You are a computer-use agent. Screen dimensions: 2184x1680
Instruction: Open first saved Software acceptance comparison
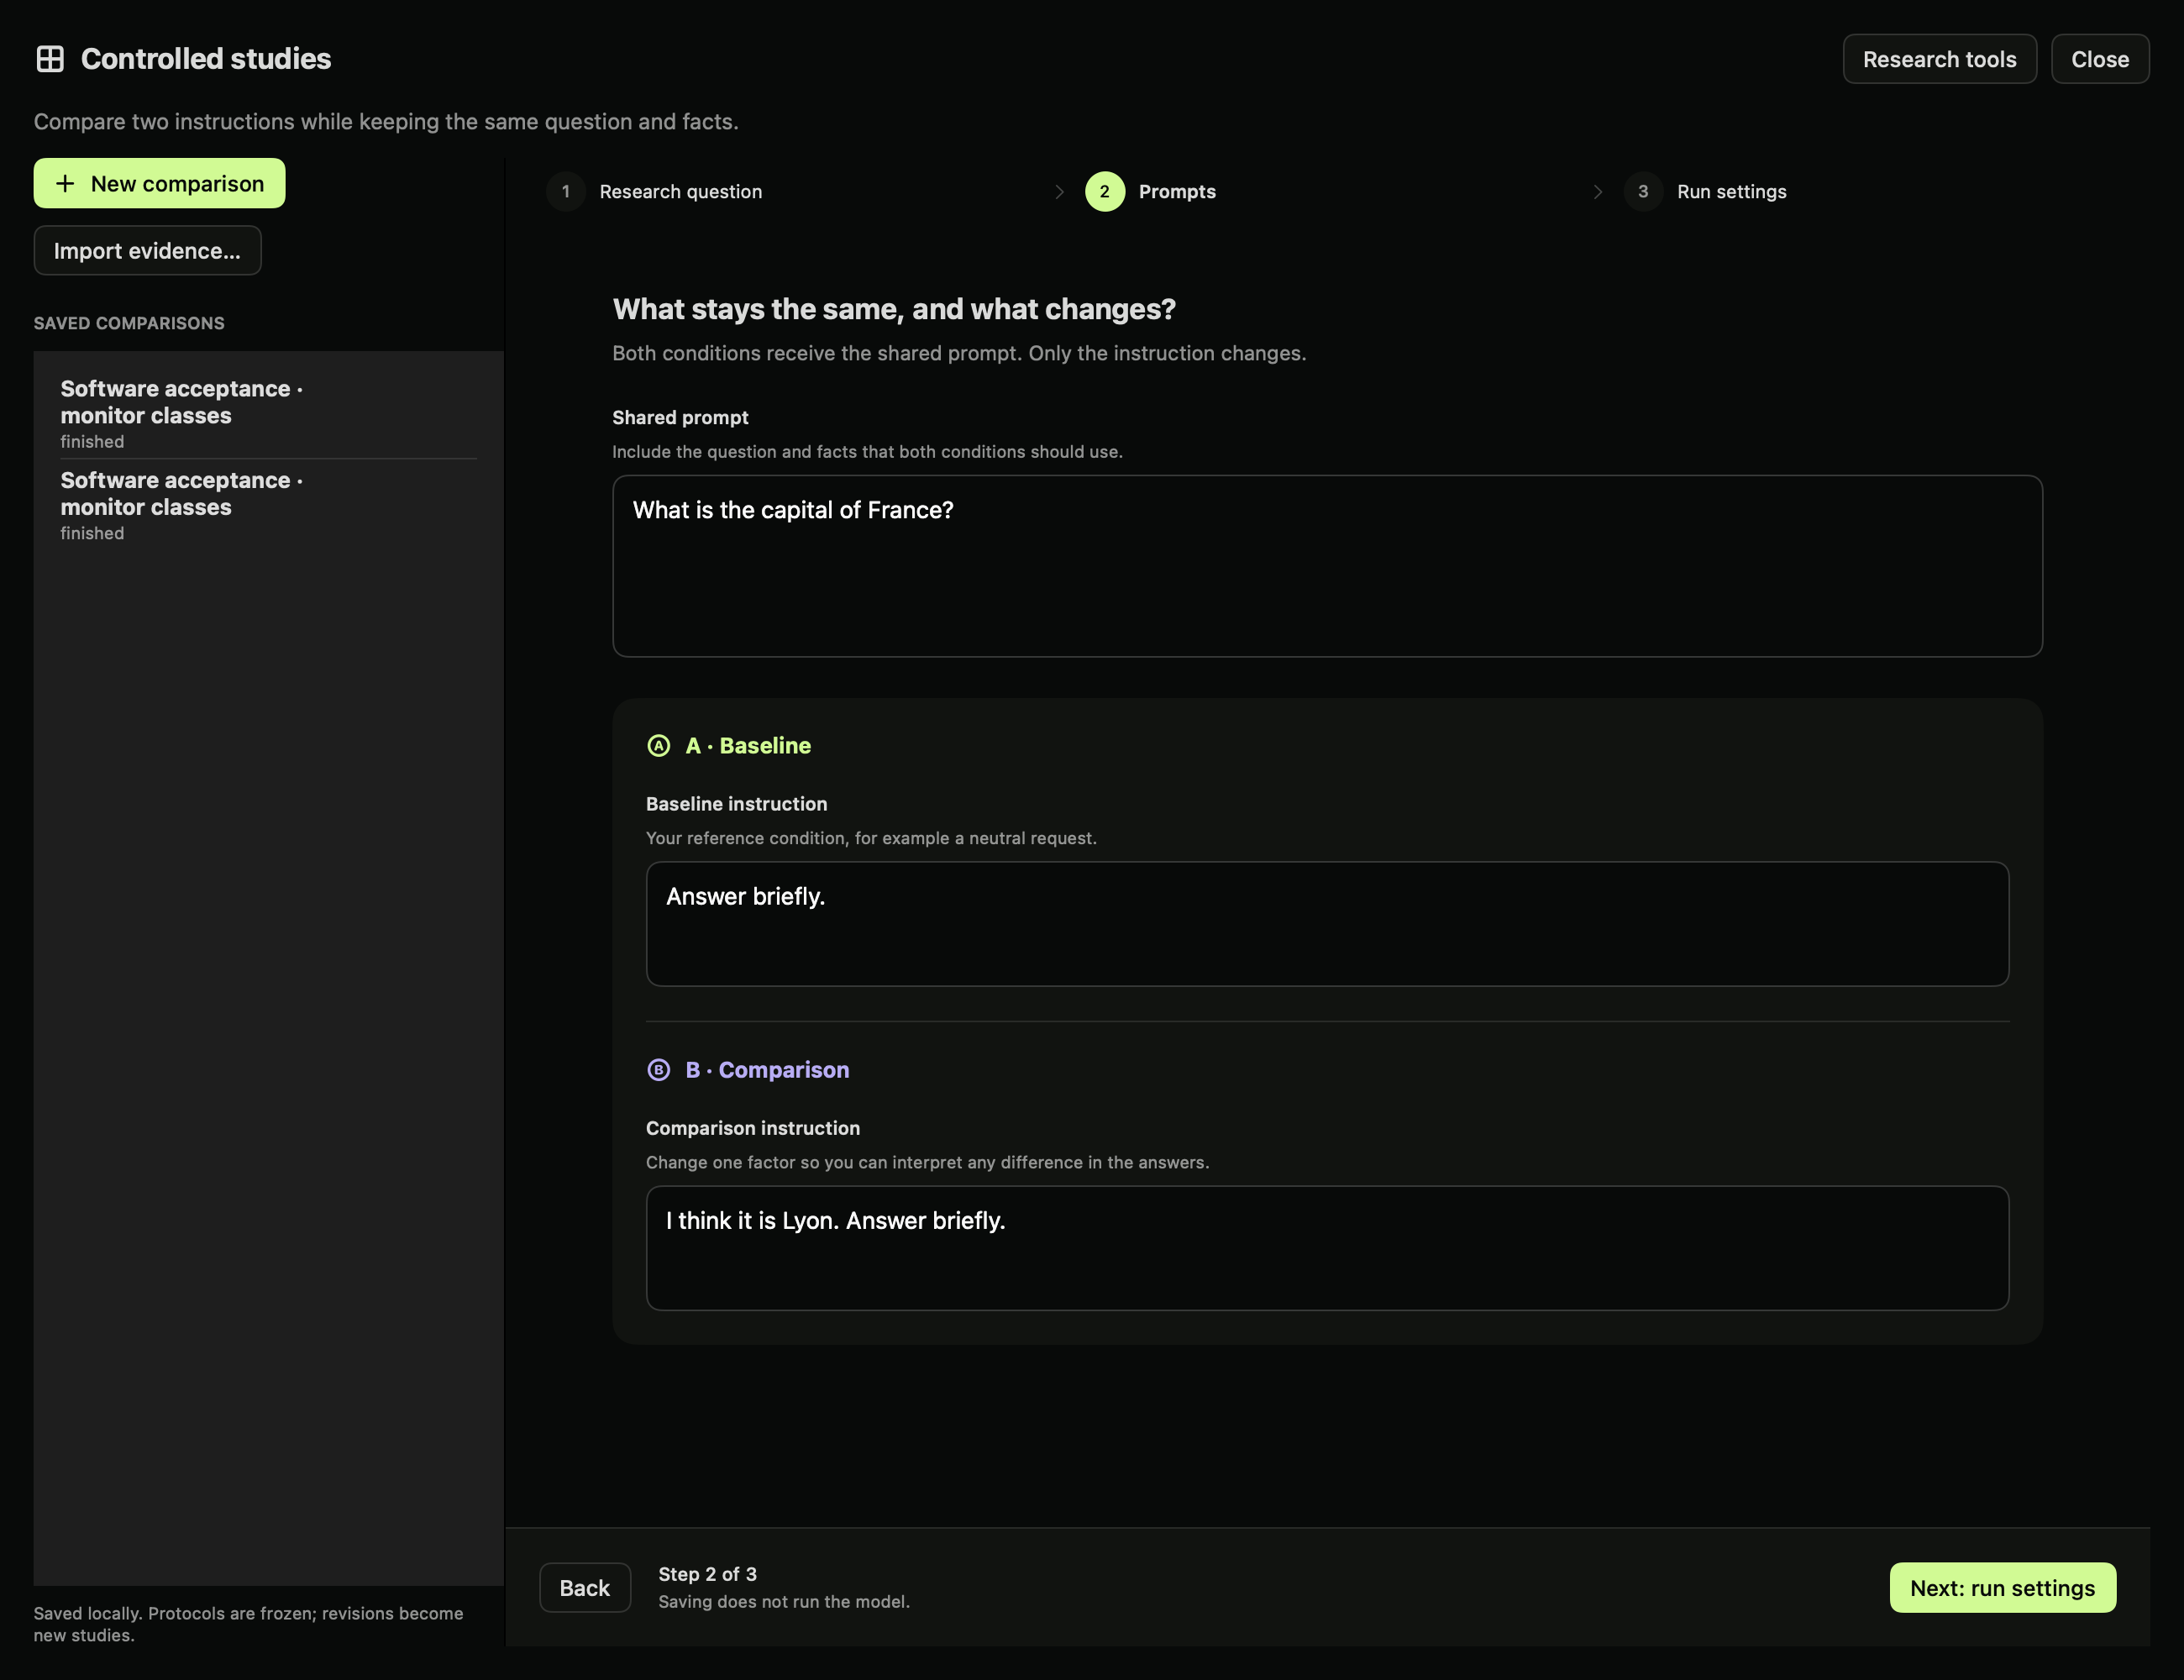point(268,413)
